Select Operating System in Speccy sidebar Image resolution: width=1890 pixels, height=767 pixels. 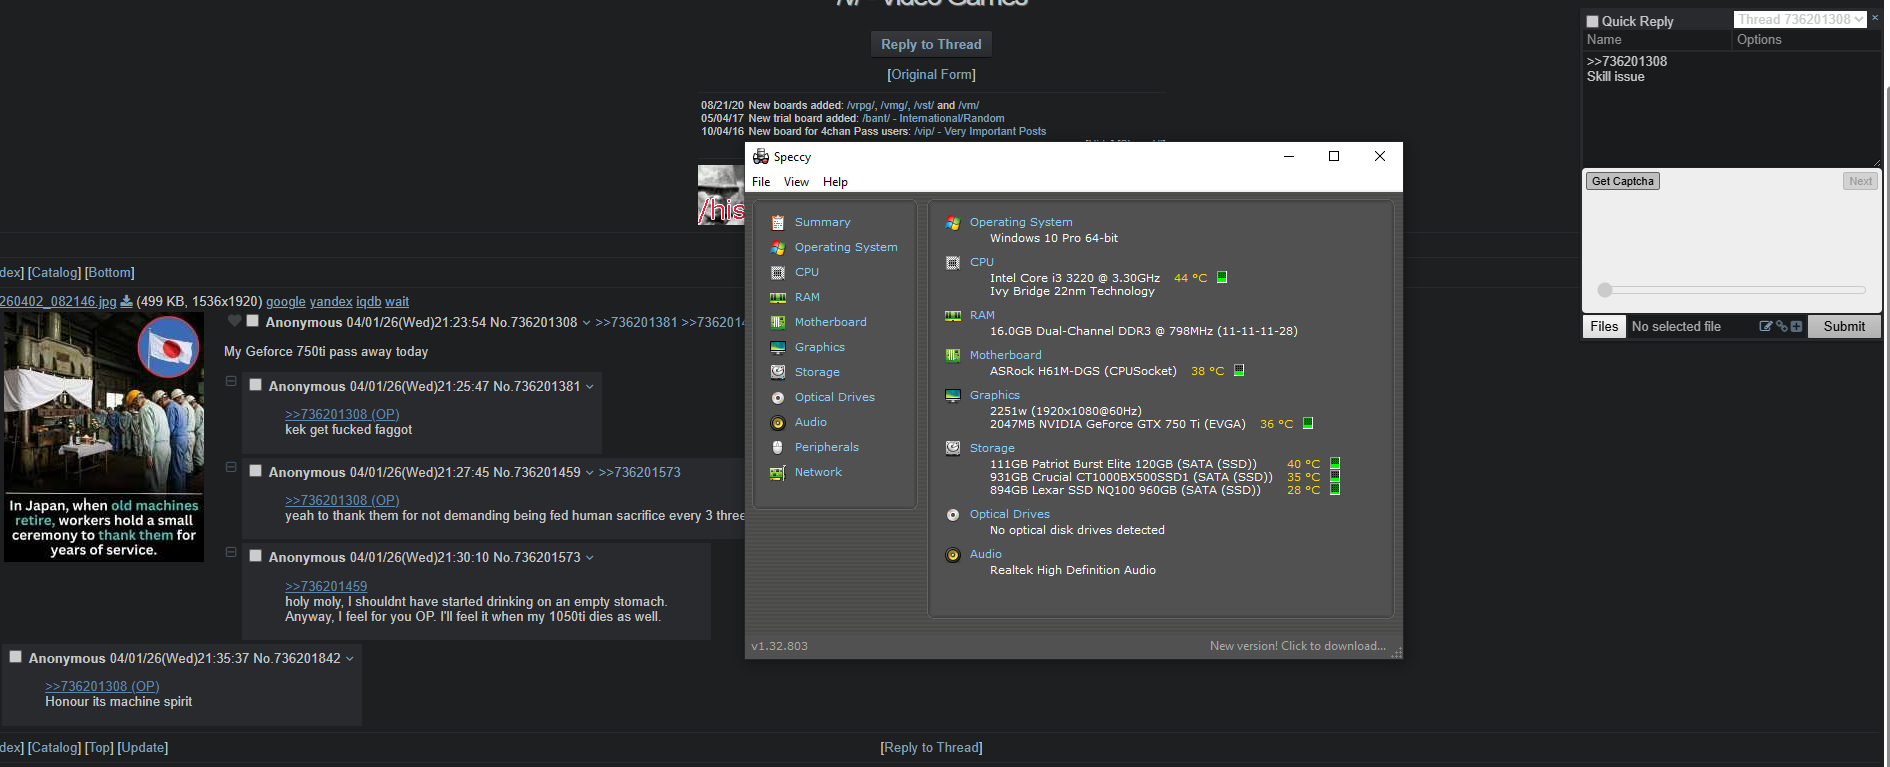pyautogui.click(x=846, y=247)
